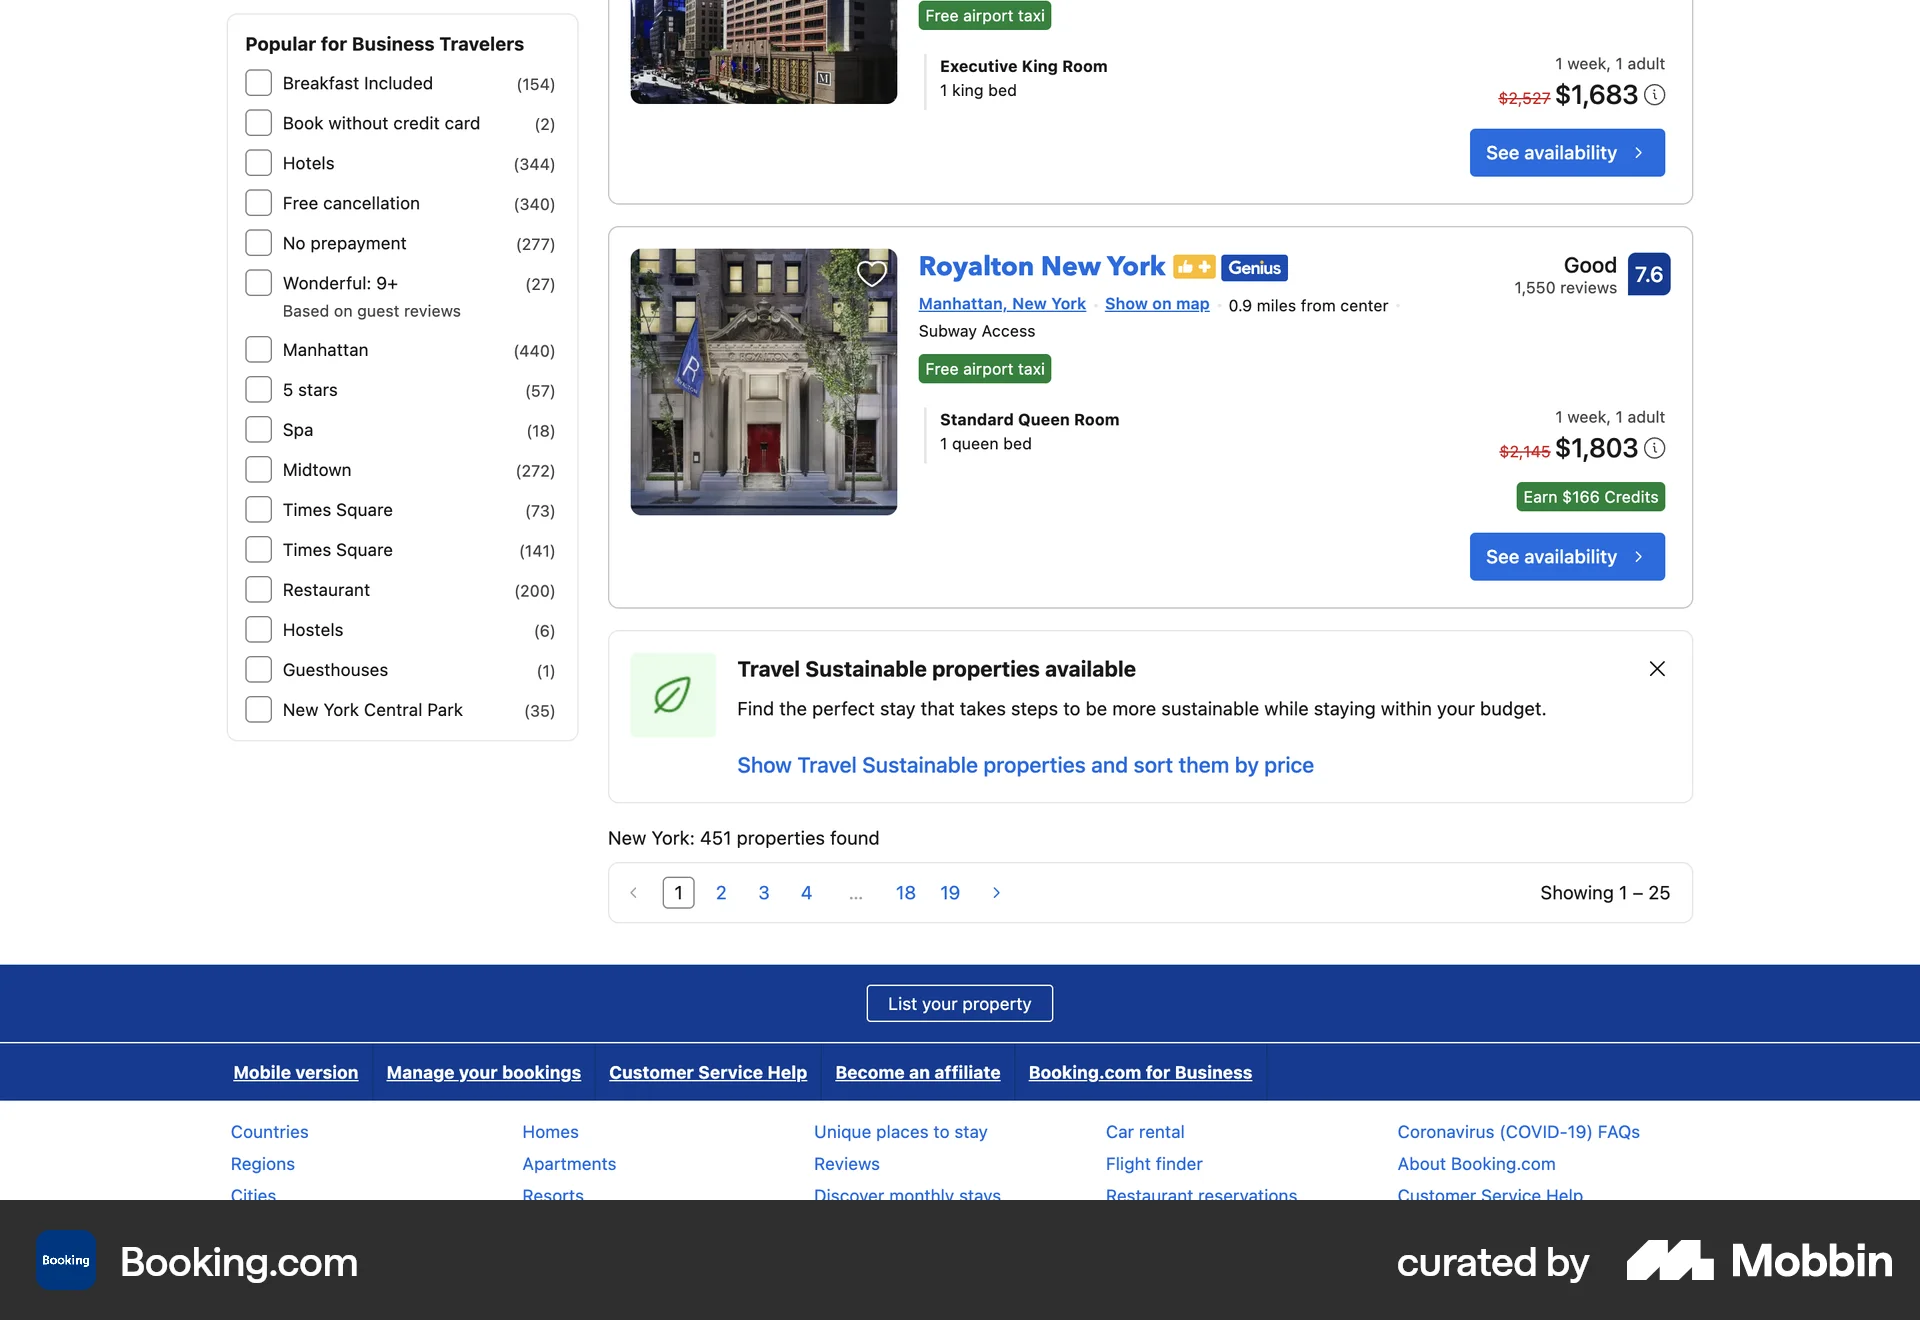Click the previous page chevron

(633, 892)
